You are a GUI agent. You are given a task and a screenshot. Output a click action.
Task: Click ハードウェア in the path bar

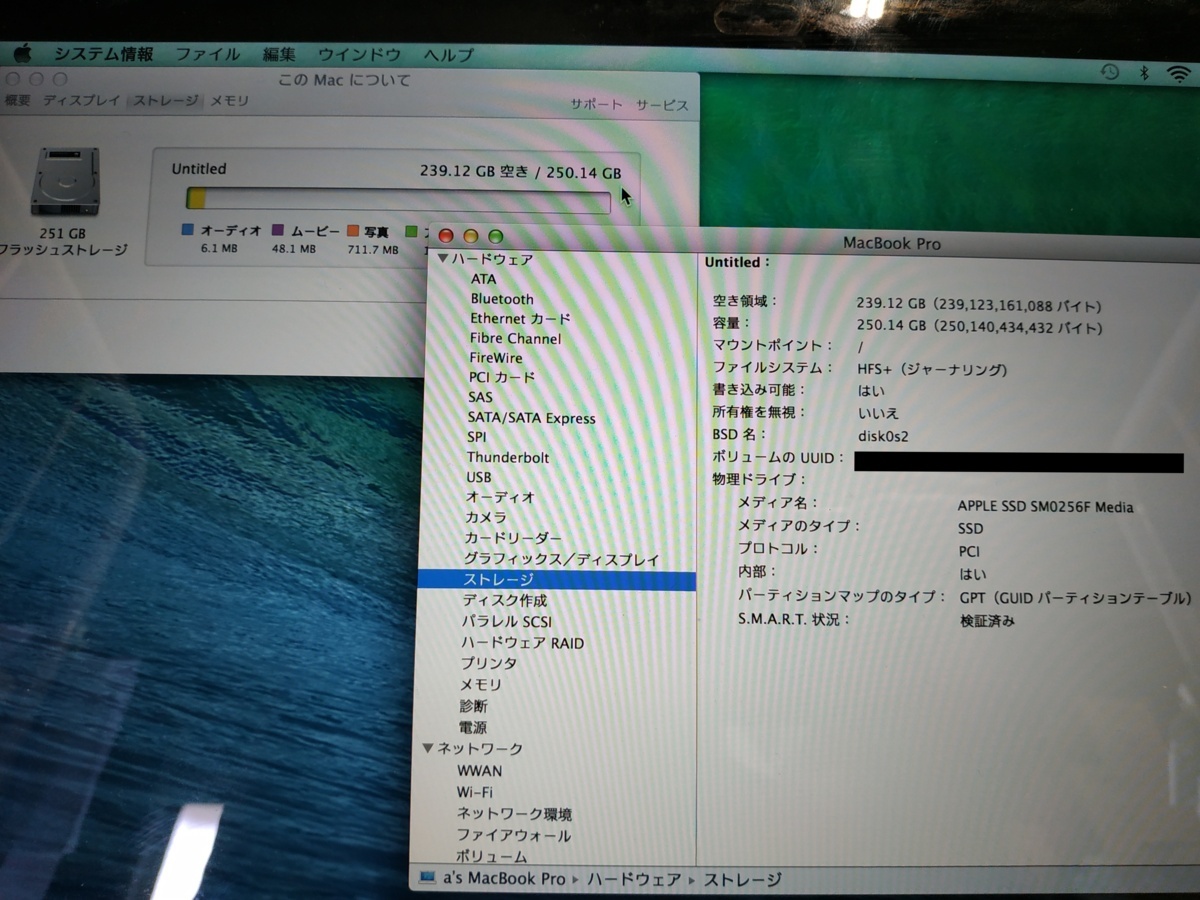point(635,880)
